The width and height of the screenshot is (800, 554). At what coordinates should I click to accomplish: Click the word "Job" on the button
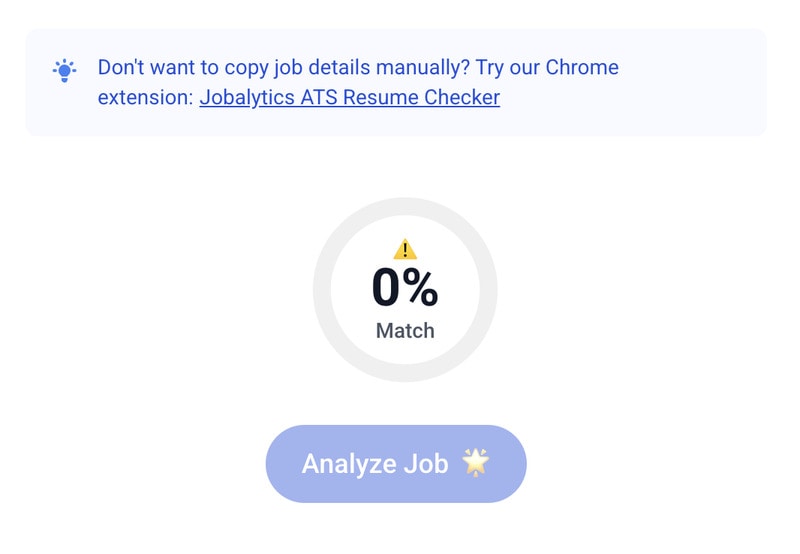point(426,464)
